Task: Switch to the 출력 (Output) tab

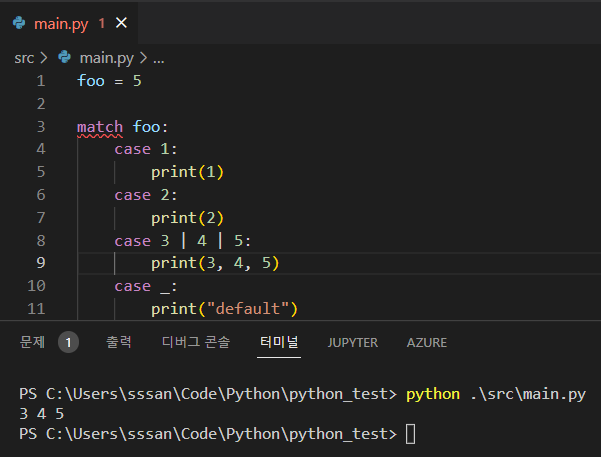Action: click(x=118, y=342)
